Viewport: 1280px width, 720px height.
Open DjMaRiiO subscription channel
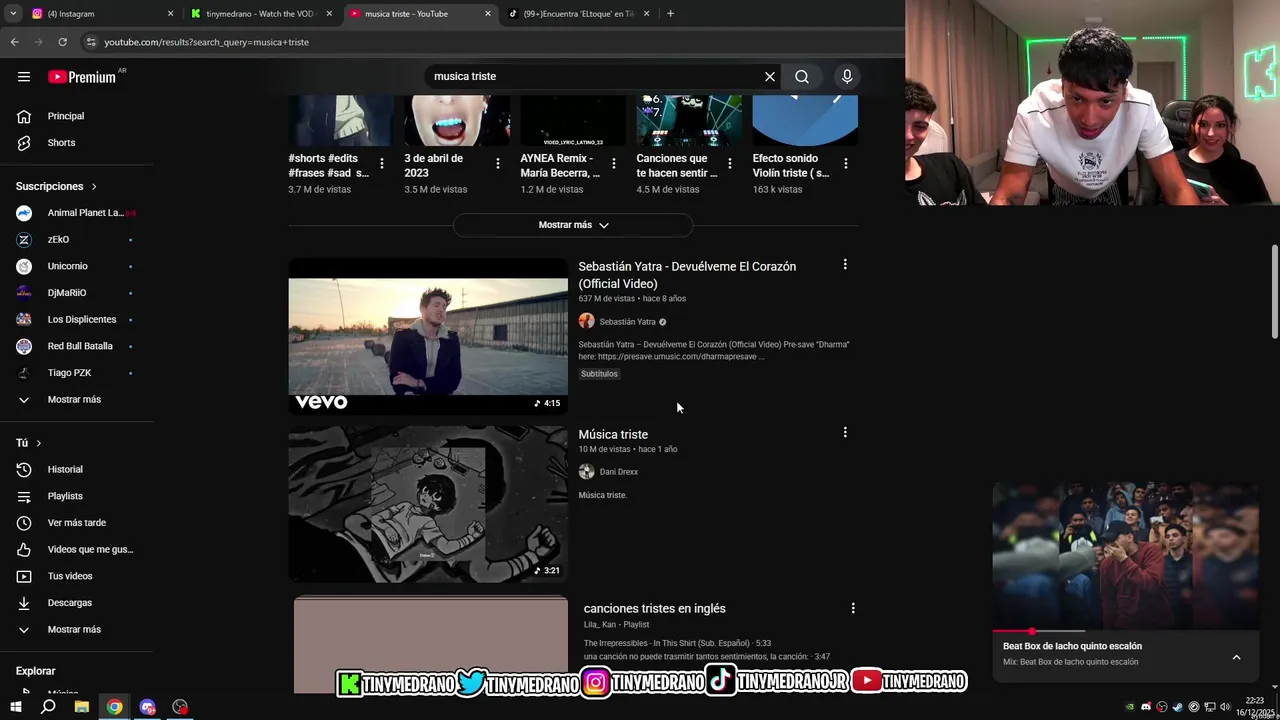76,293
